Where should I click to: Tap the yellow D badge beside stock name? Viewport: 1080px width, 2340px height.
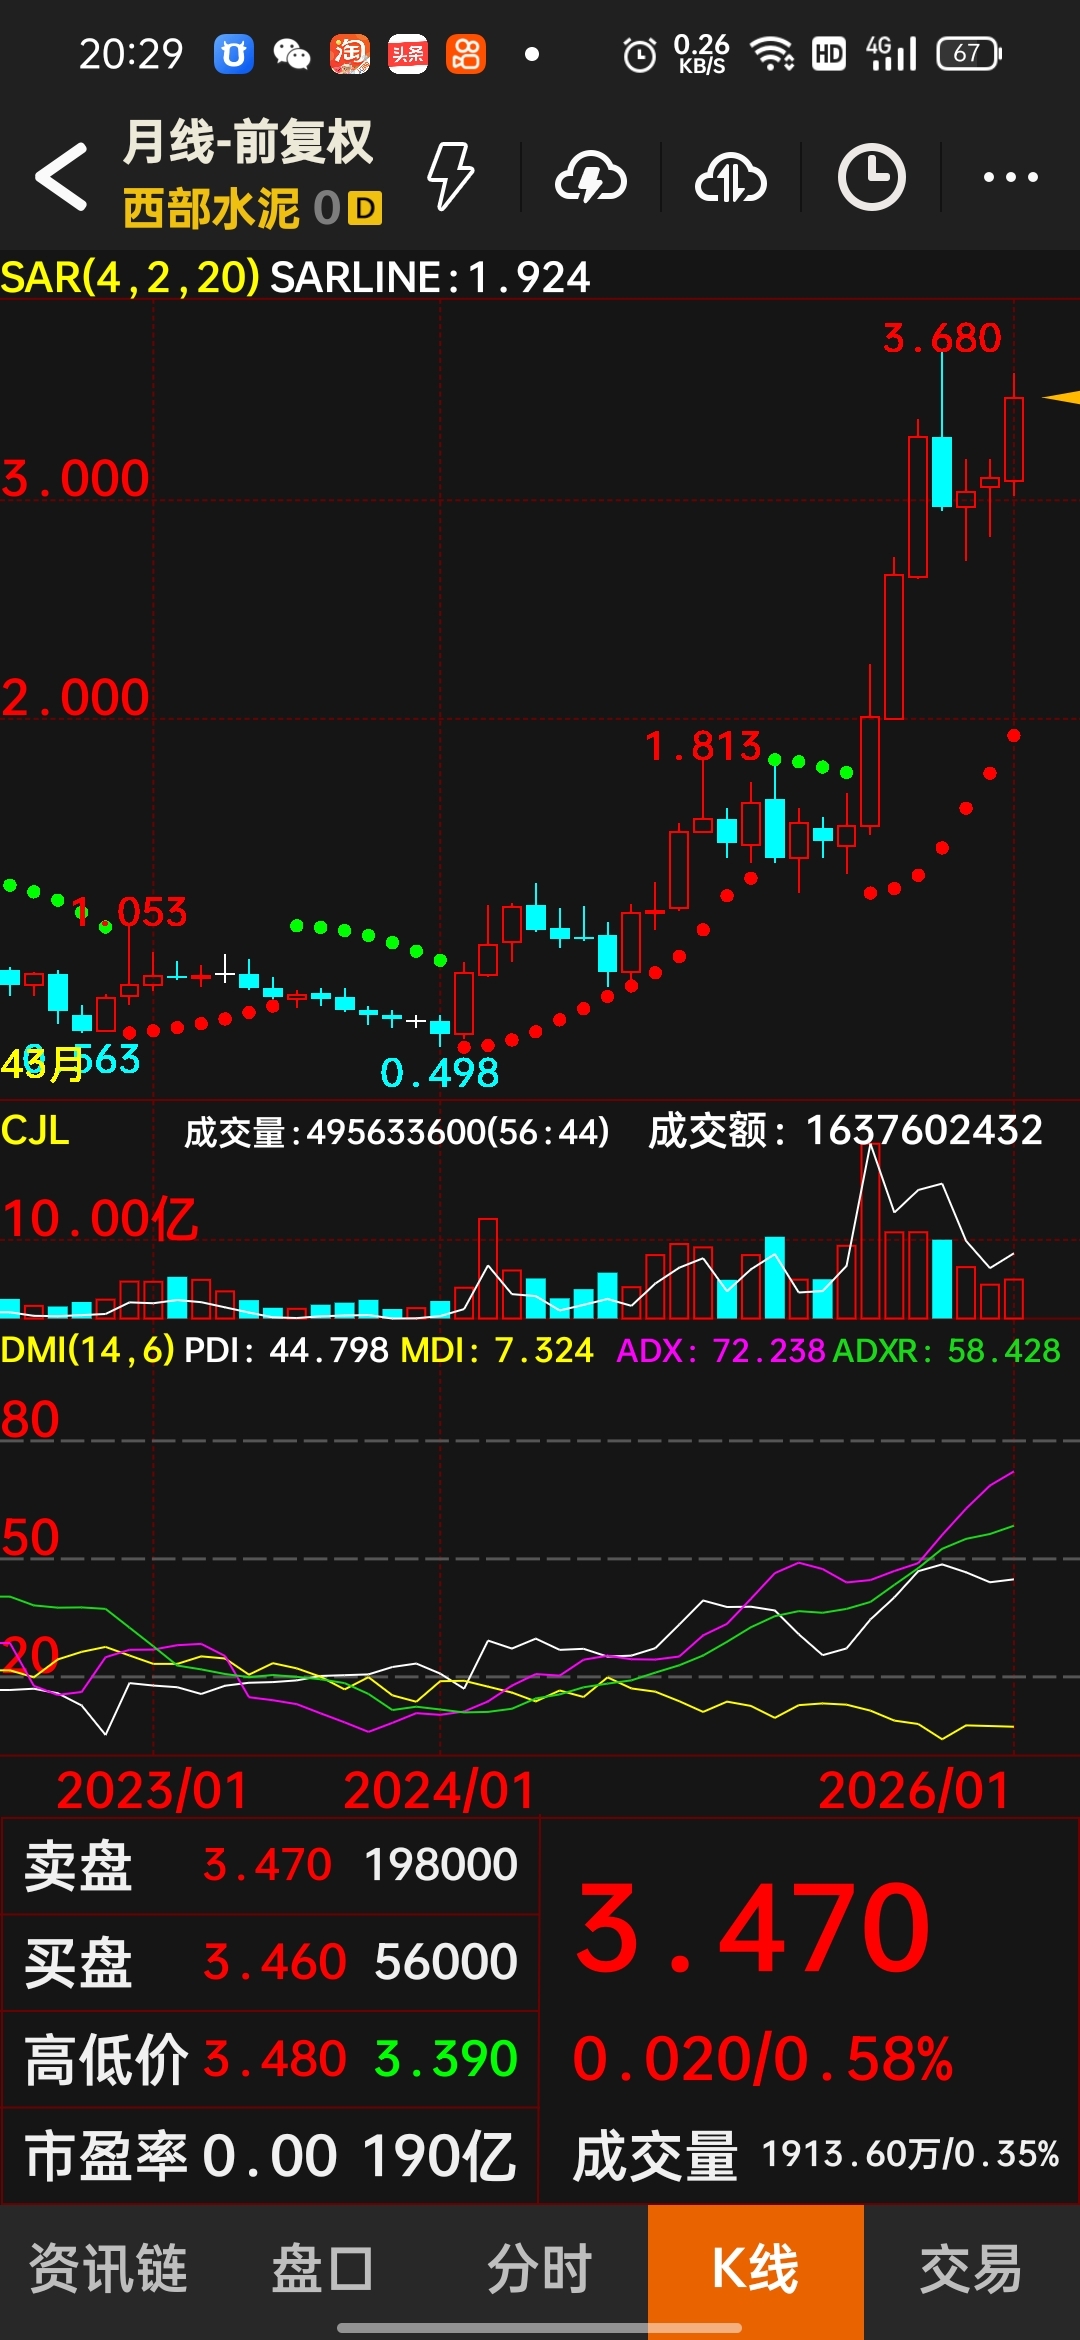pos(366,208)
